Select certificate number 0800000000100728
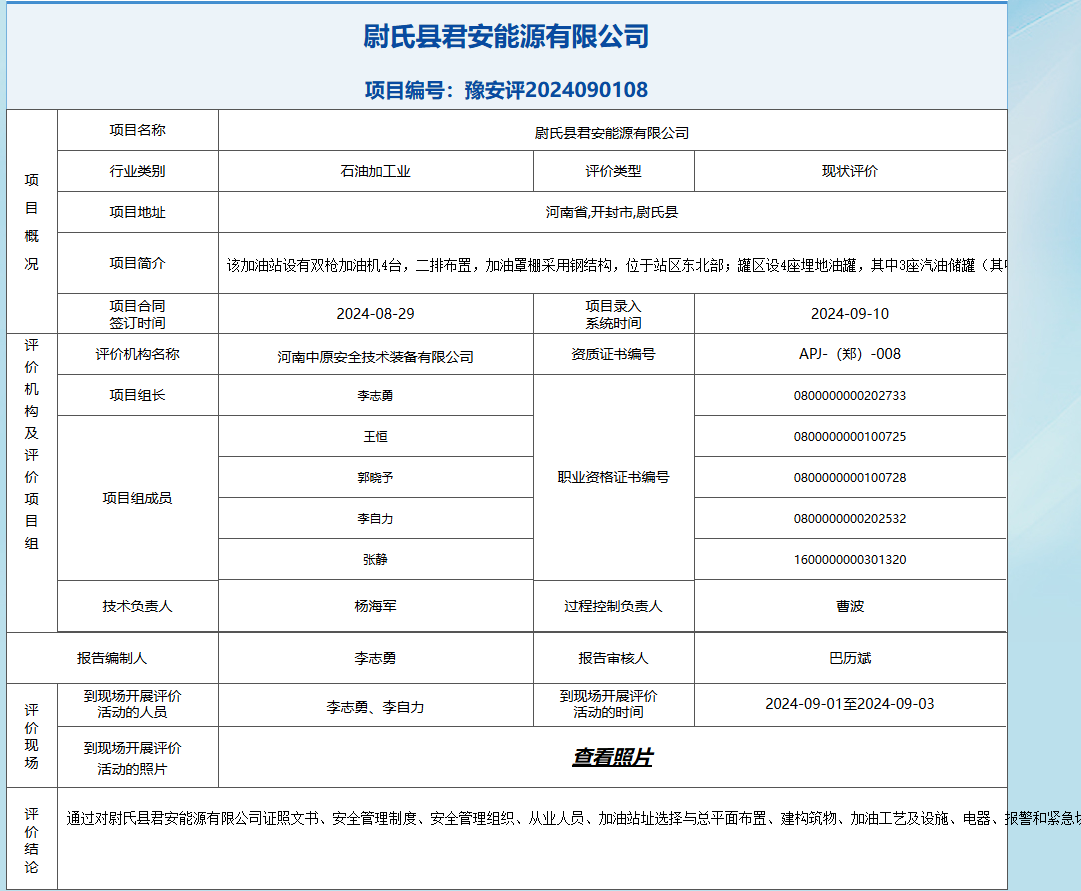Viewport: 1081px width, 891px height. 850,478
